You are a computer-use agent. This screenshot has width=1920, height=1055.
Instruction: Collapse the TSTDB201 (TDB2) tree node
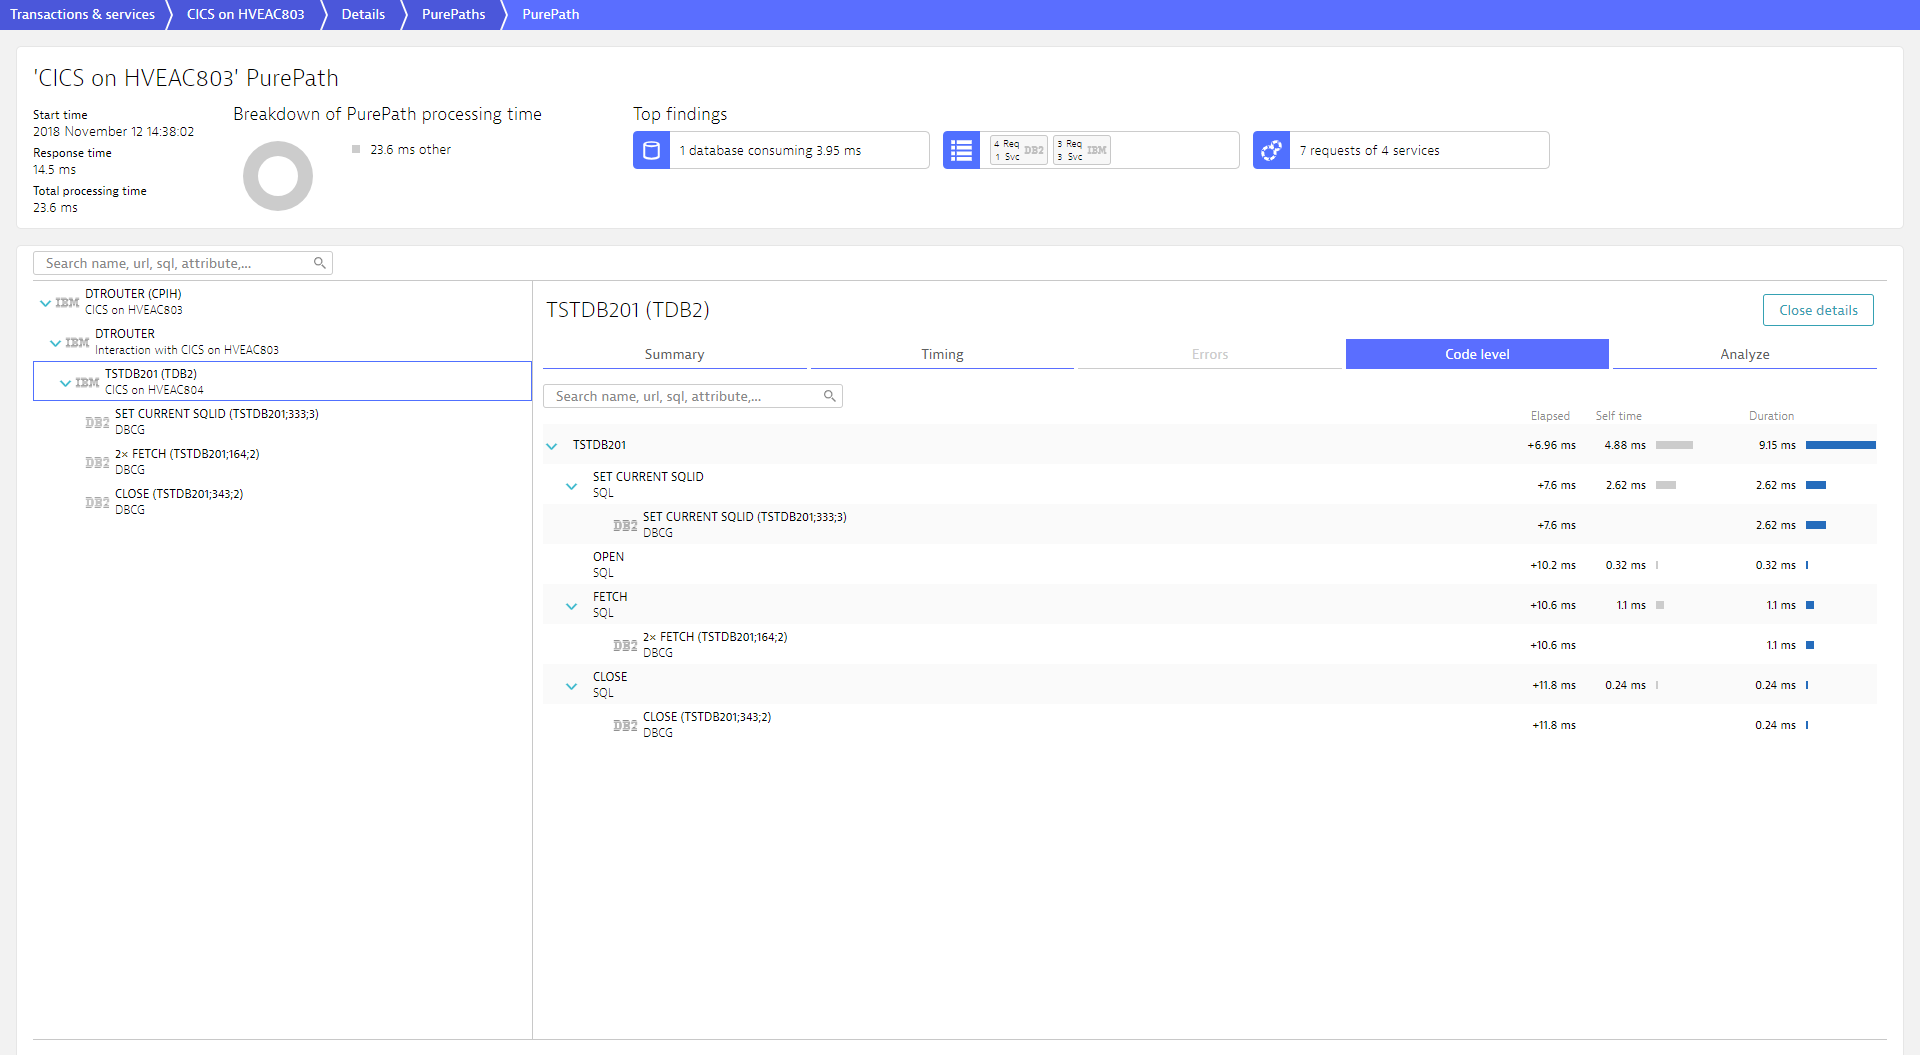coord(65,383)
